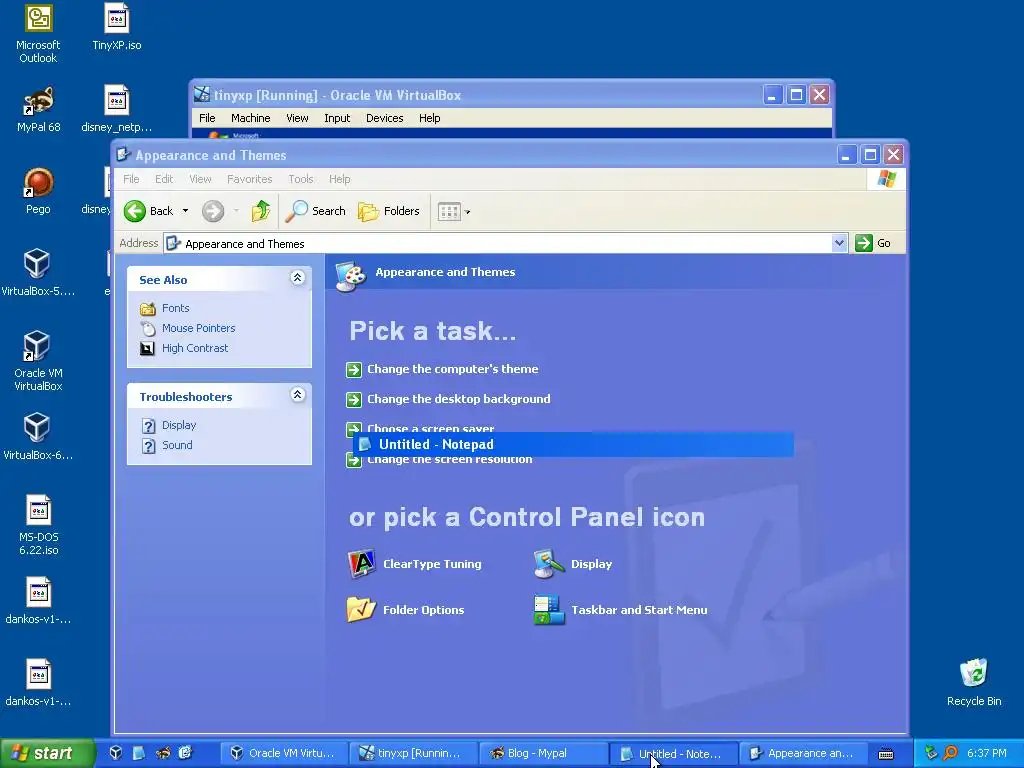Select the Pego desktop icon

click(x=38, y=191)
